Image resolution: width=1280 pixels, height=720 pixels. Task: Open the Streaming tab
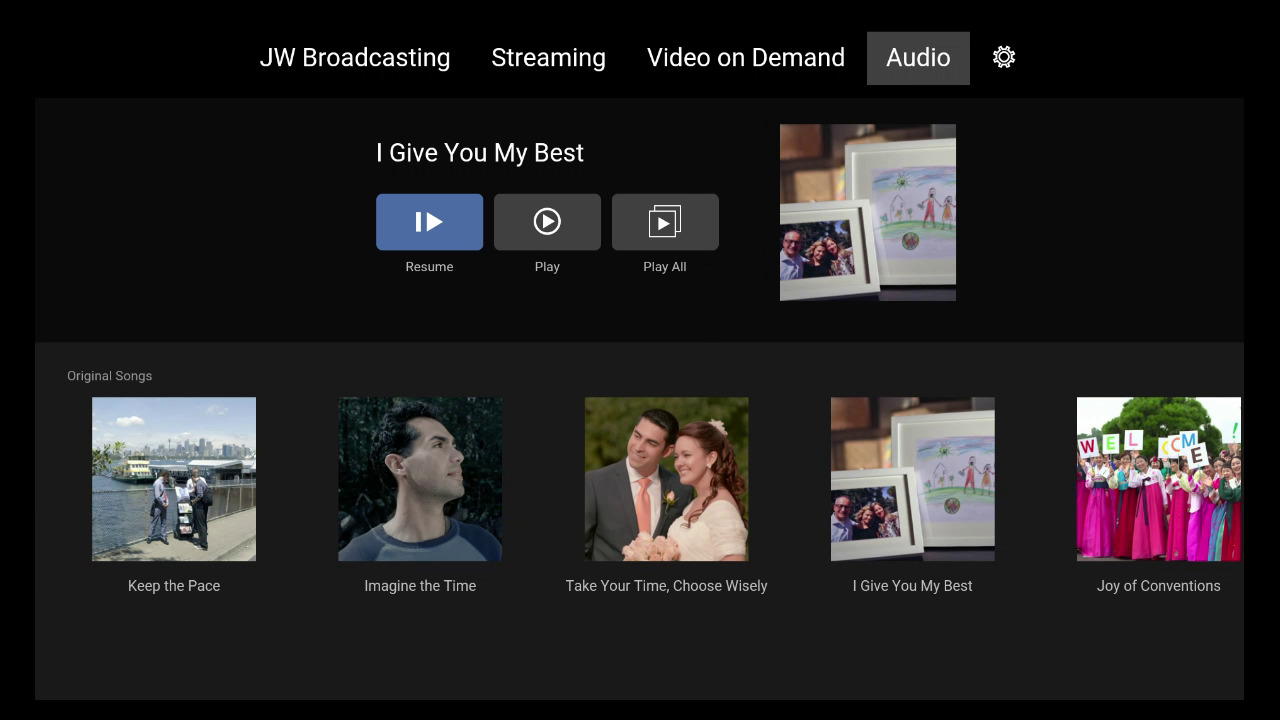(x=548, y=58)
